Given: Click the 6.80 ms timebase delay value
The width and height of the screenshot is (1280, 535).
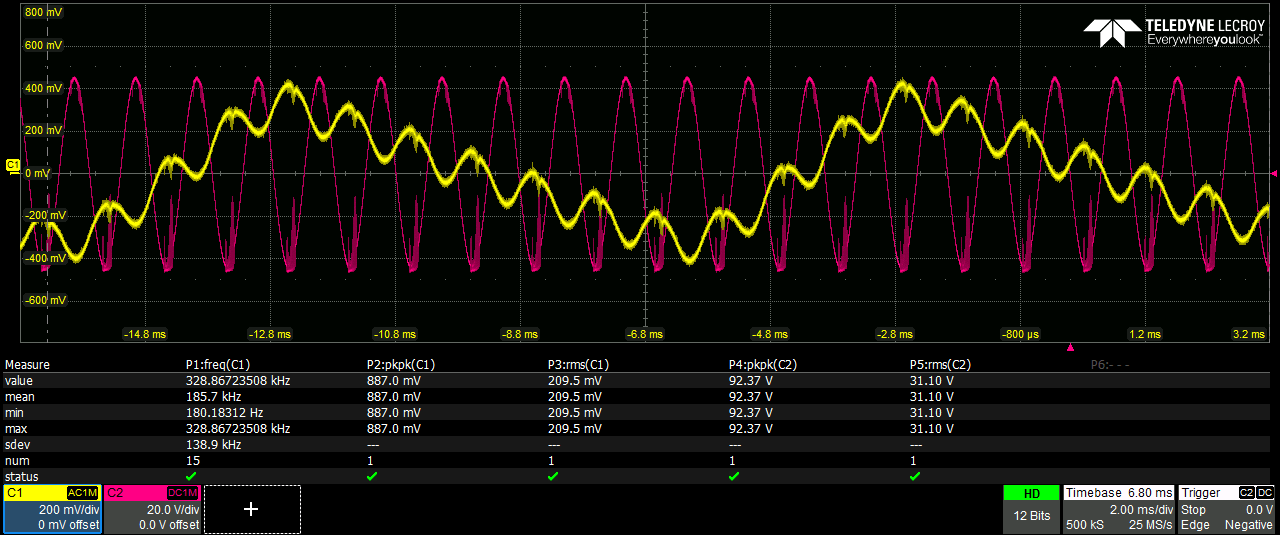Looking at the screenshot, I should tap(1150, 493).
